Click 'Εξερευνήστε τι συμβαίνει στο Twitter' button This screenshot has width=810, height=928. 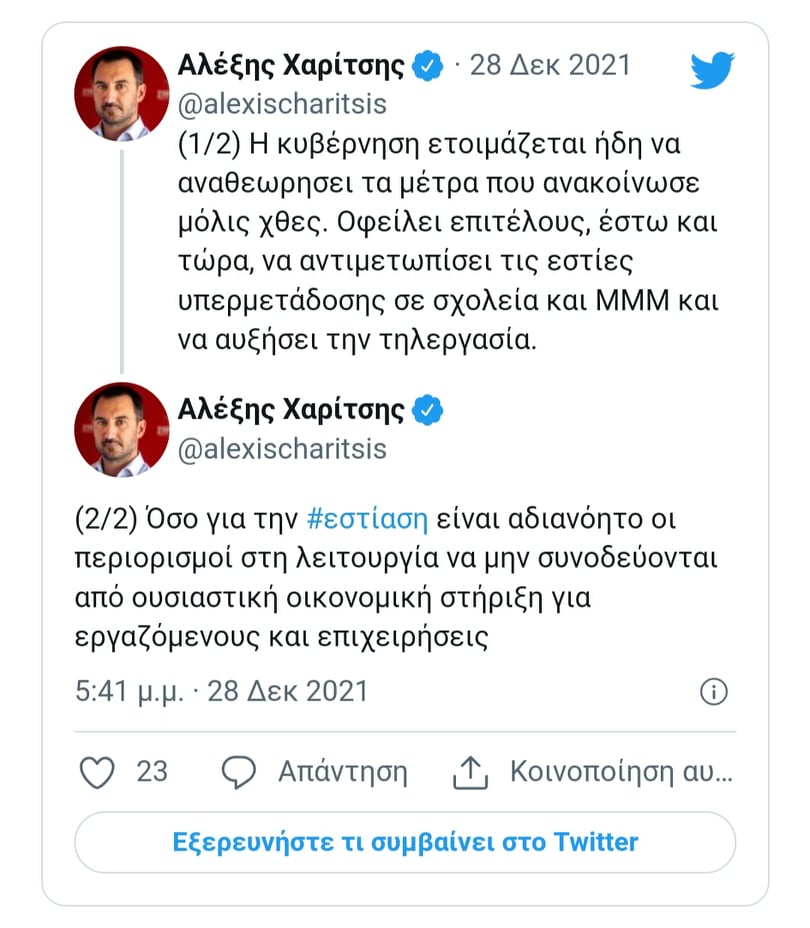point(405,841)
